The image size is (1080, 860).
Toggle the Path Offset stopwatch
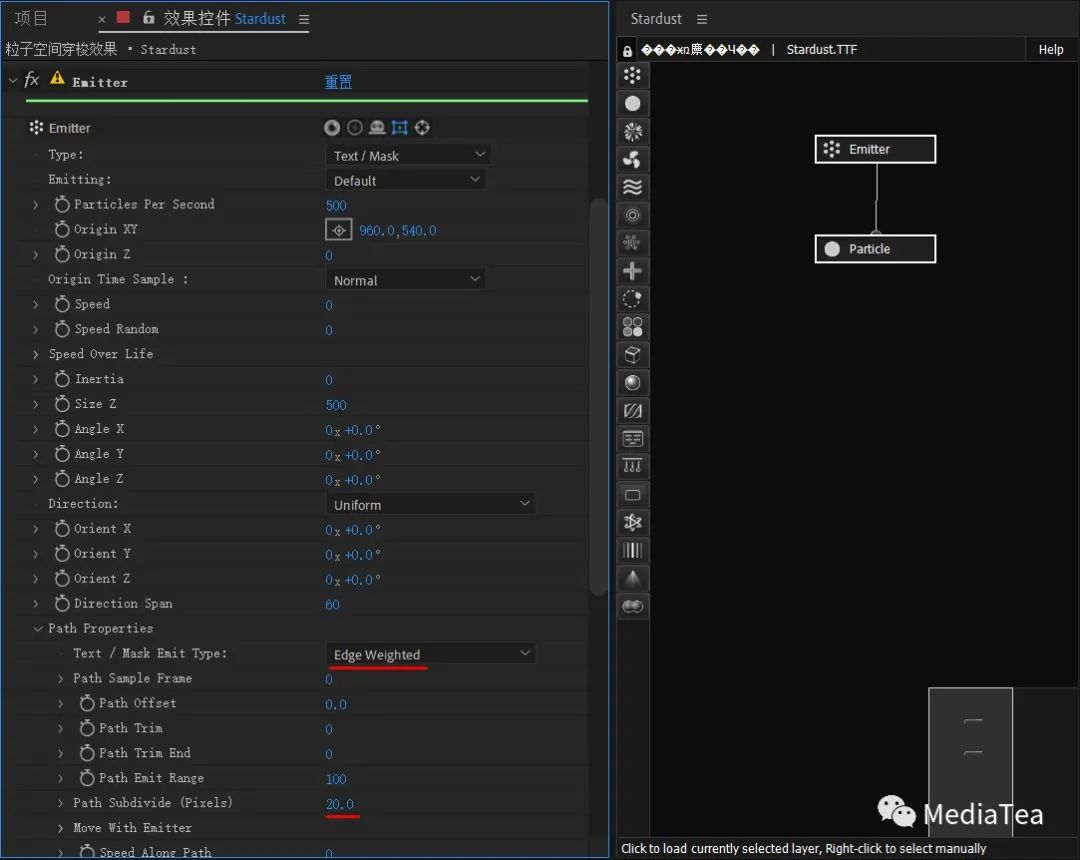click(x=87, y=703)
